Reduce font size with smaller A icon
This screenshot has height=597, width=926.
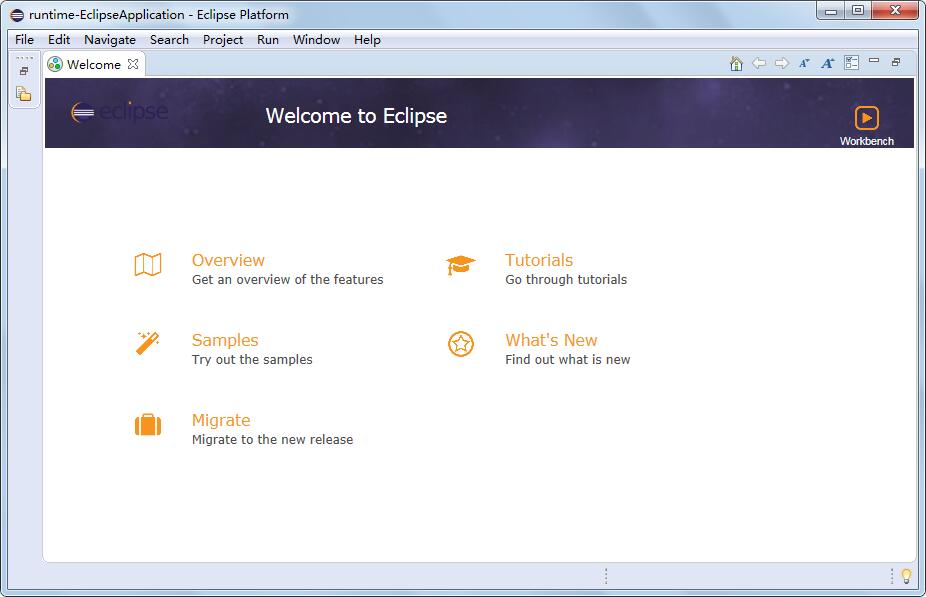[804, 63]
